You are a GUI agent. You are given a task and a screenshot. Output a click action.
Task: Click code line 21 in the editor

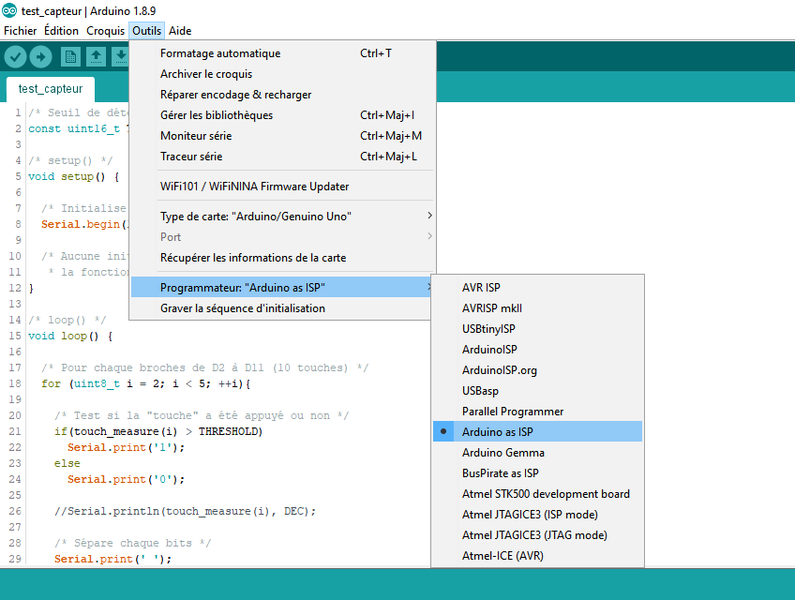158,432
